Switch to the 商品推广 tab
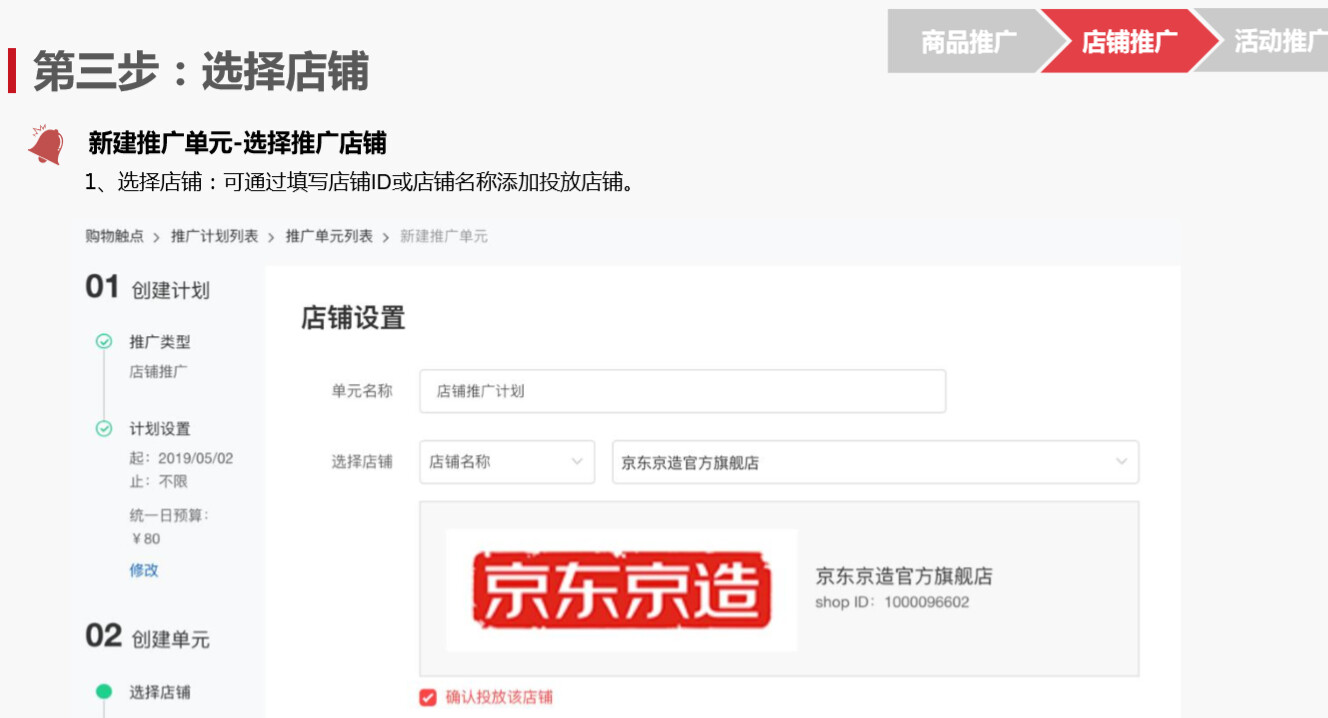The height and width of the screenshot is (718, 1328). click(966, 41)
